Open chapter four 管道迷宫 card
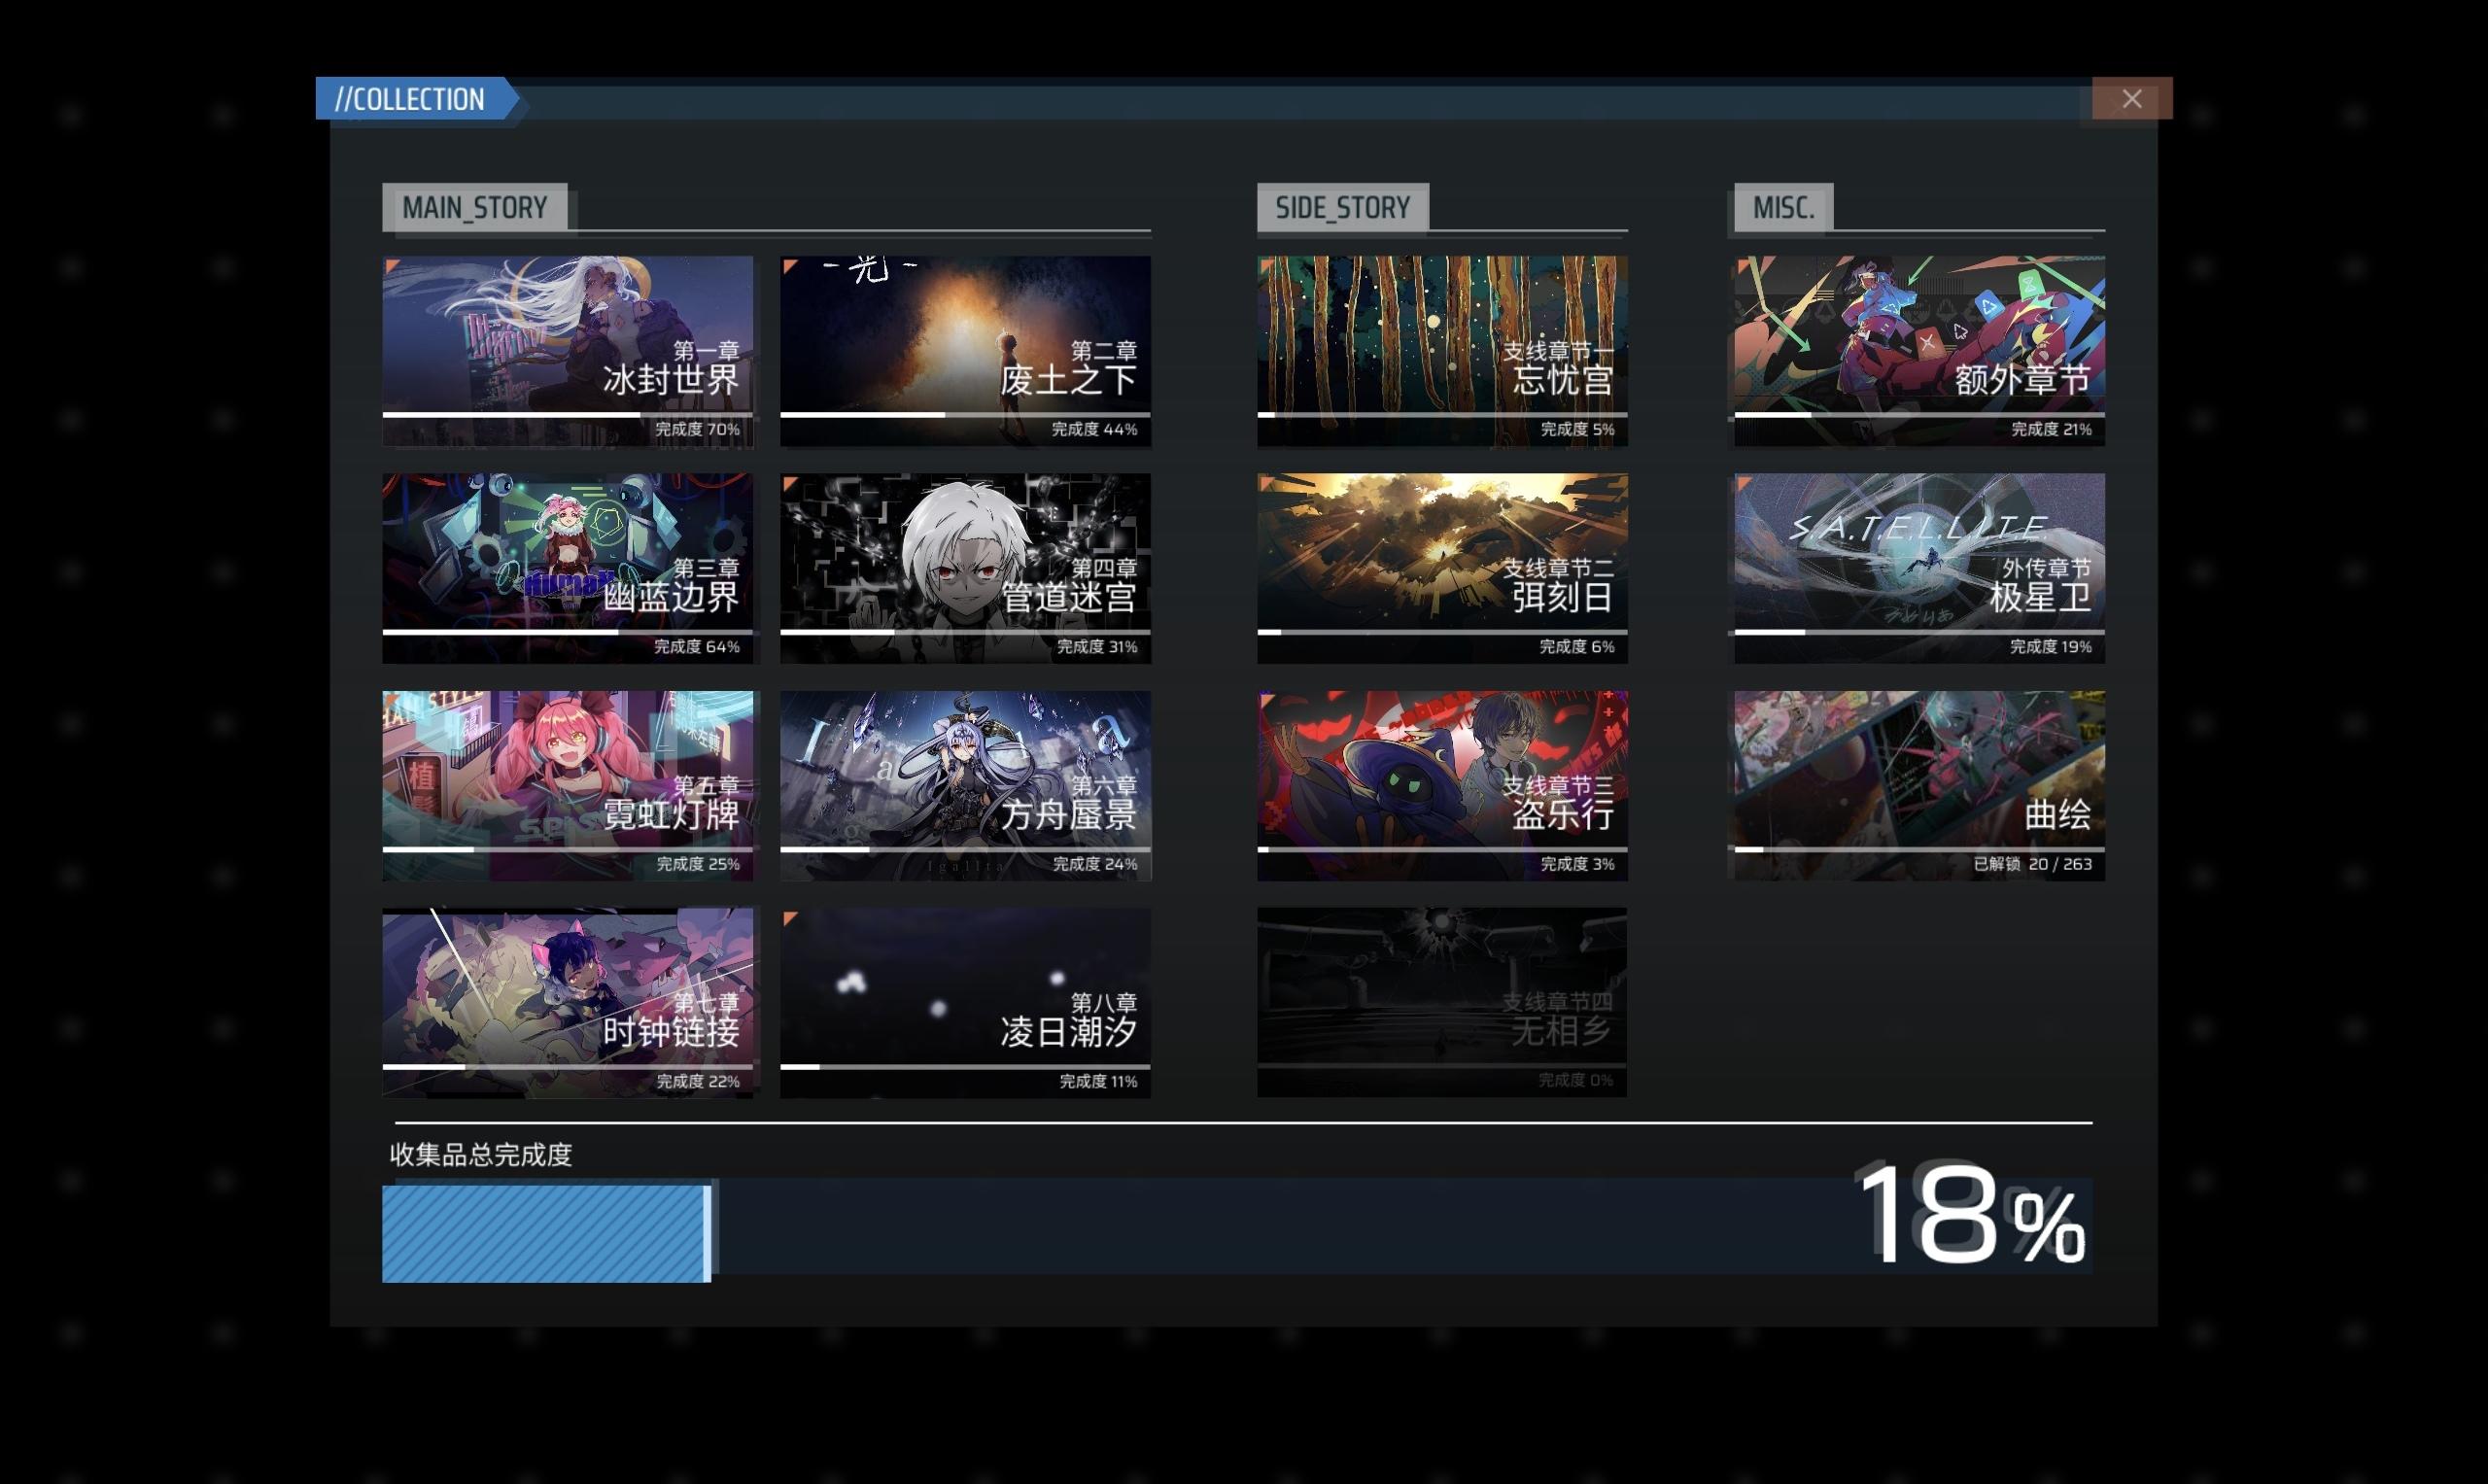The width and height of the screenshot is (2488, 1484). 965,568
